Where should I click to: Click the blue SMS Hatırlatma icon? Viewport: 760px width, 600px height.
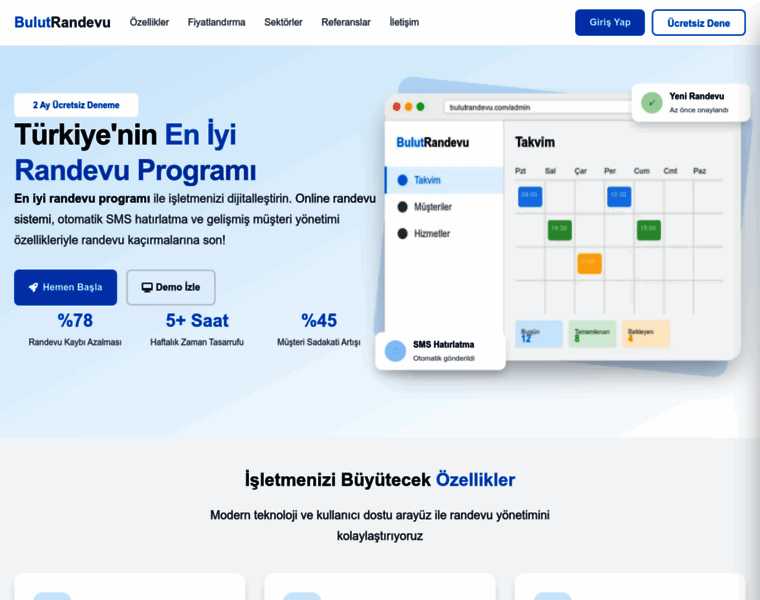395,350
